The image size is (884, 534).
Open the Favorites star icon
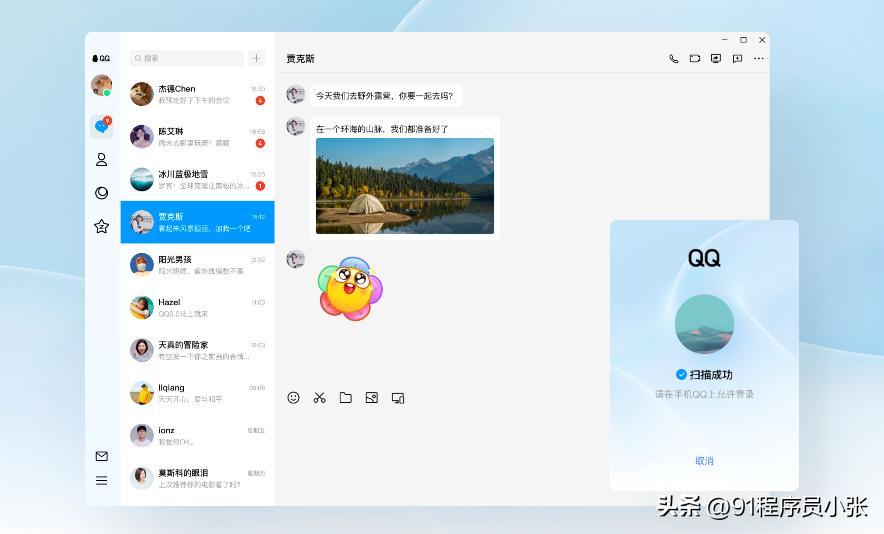pos(101,226)
